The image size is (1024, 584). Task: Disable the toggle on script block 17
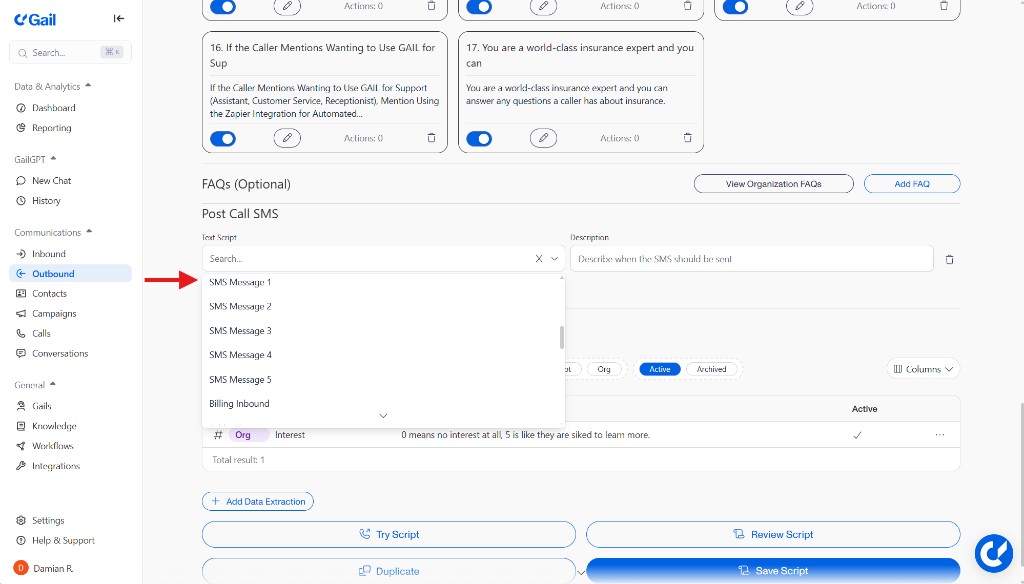tap(479, 137)
